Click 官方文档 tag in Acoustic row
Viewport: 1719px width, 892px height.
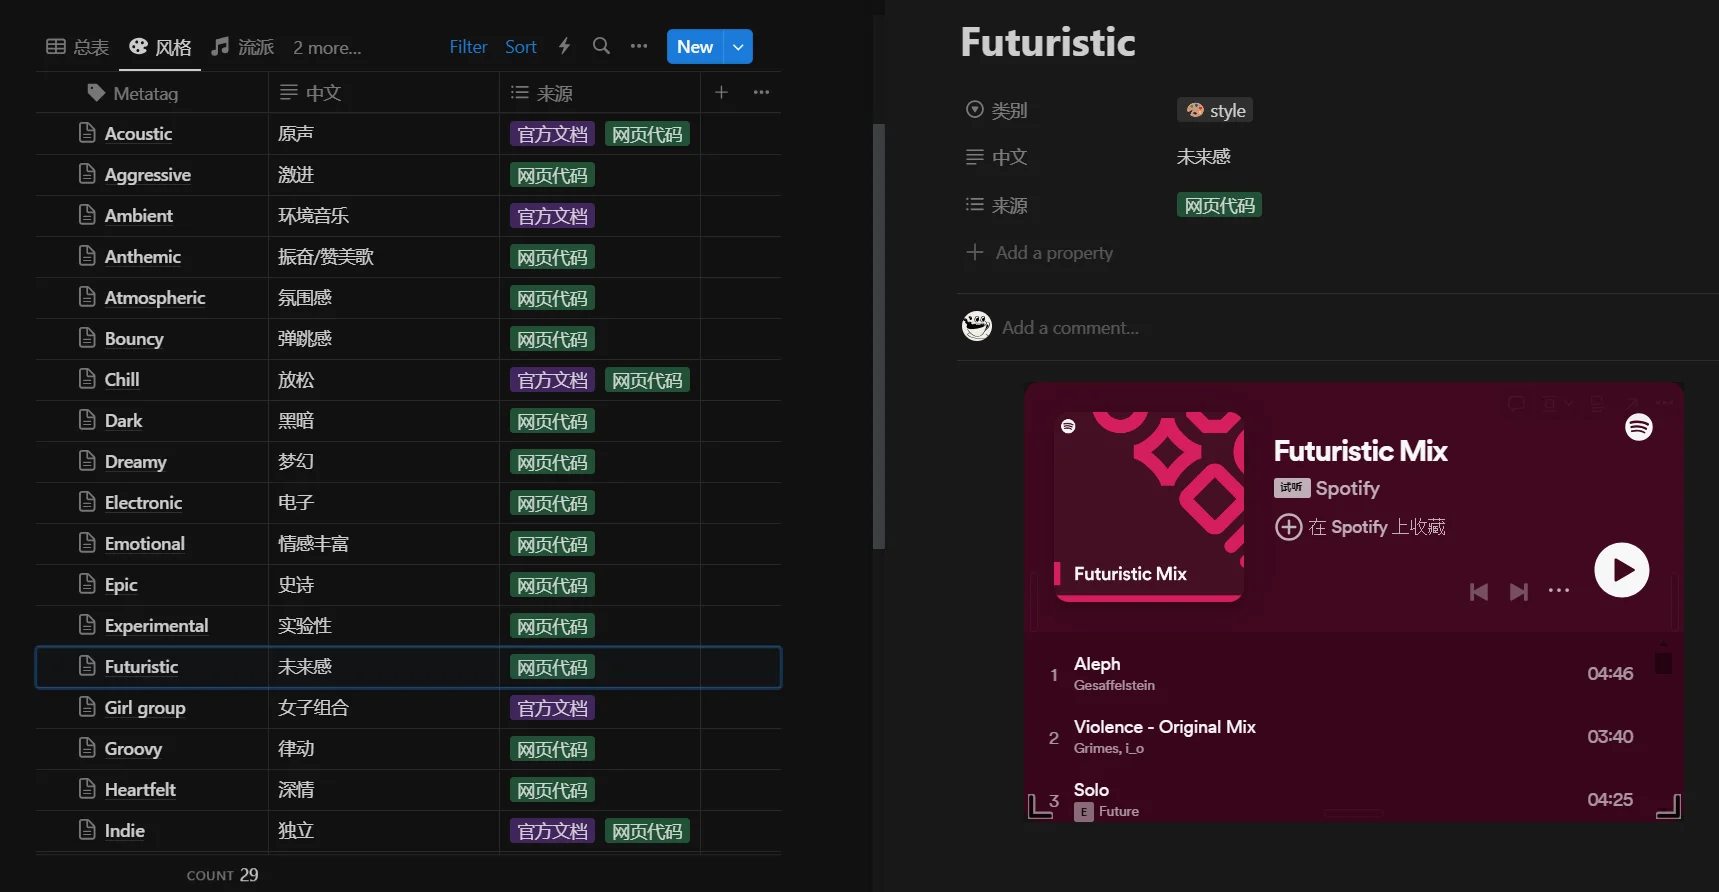[x=552, y=134]
